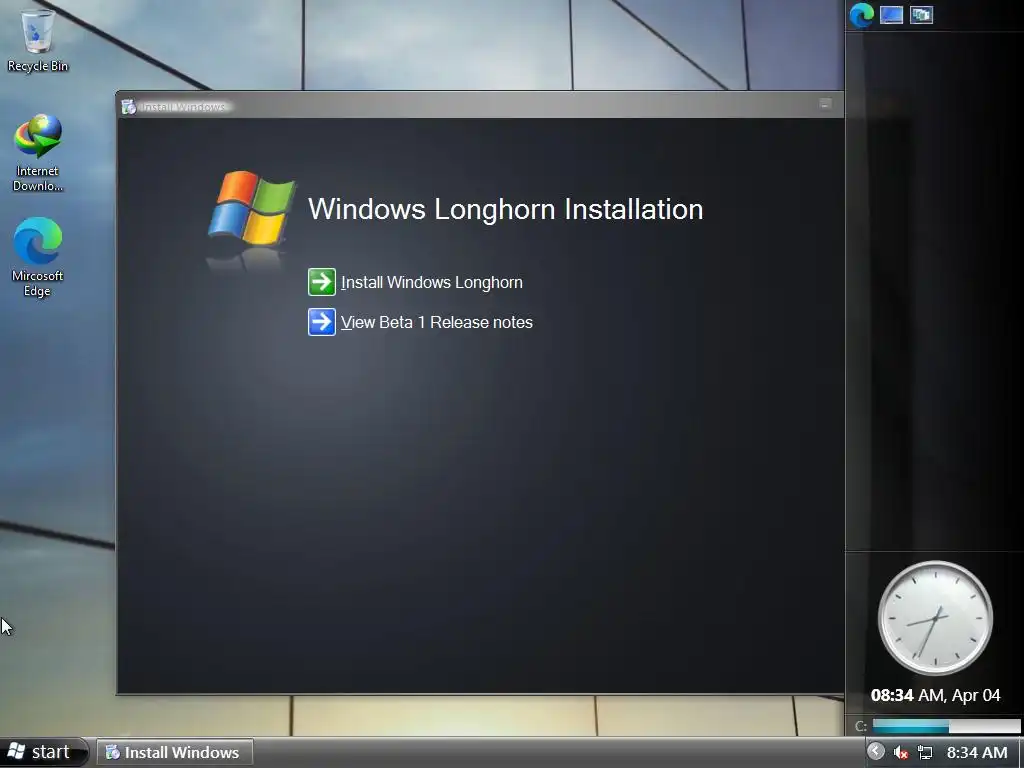Select the Internet Download Manager desktop icon
This screenshot has height=768, width=1024.
click(38, 153)
